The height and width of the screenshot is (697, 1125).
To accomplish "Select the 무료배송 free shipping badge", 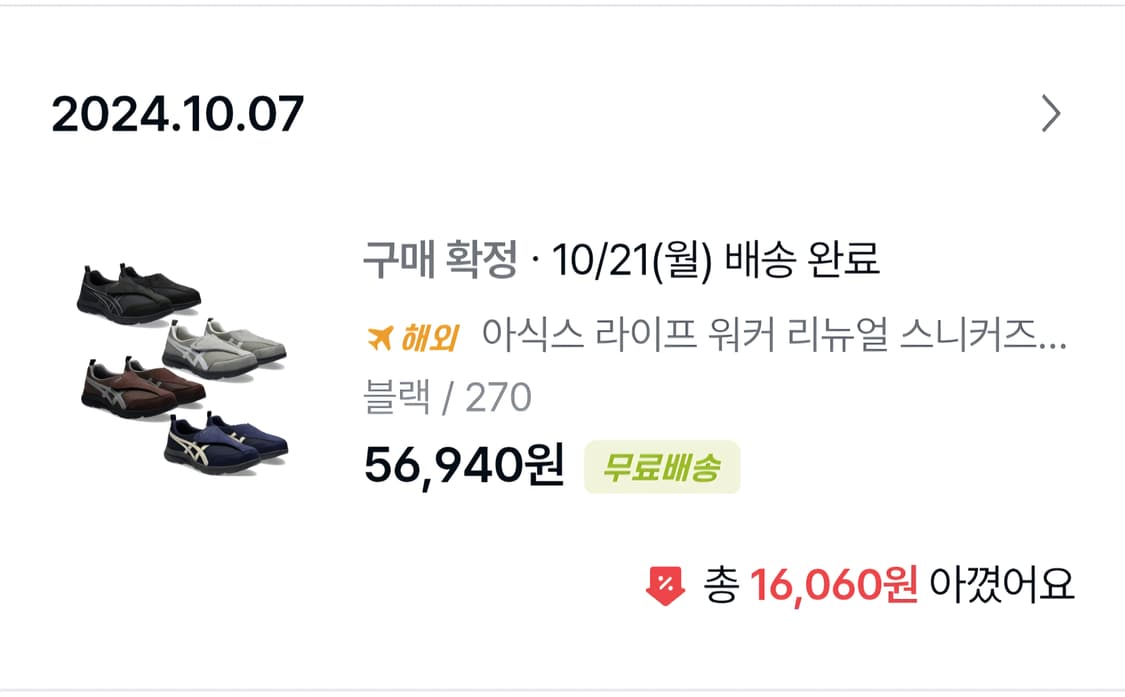I will [x=661, y=466].
